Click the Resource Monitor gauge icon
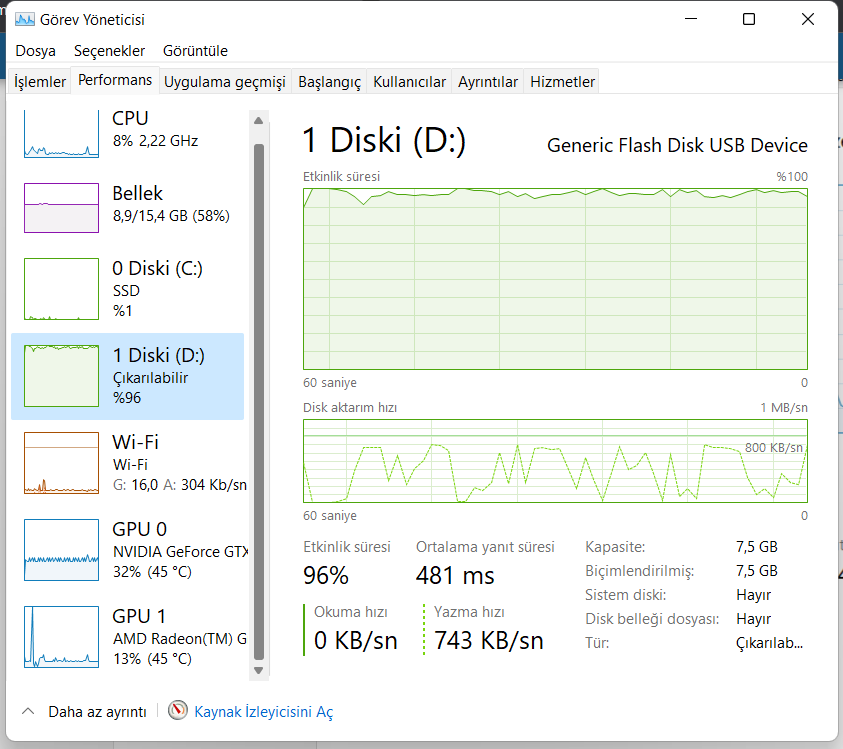The image size is (843, 749). click(x=178, y=711)
